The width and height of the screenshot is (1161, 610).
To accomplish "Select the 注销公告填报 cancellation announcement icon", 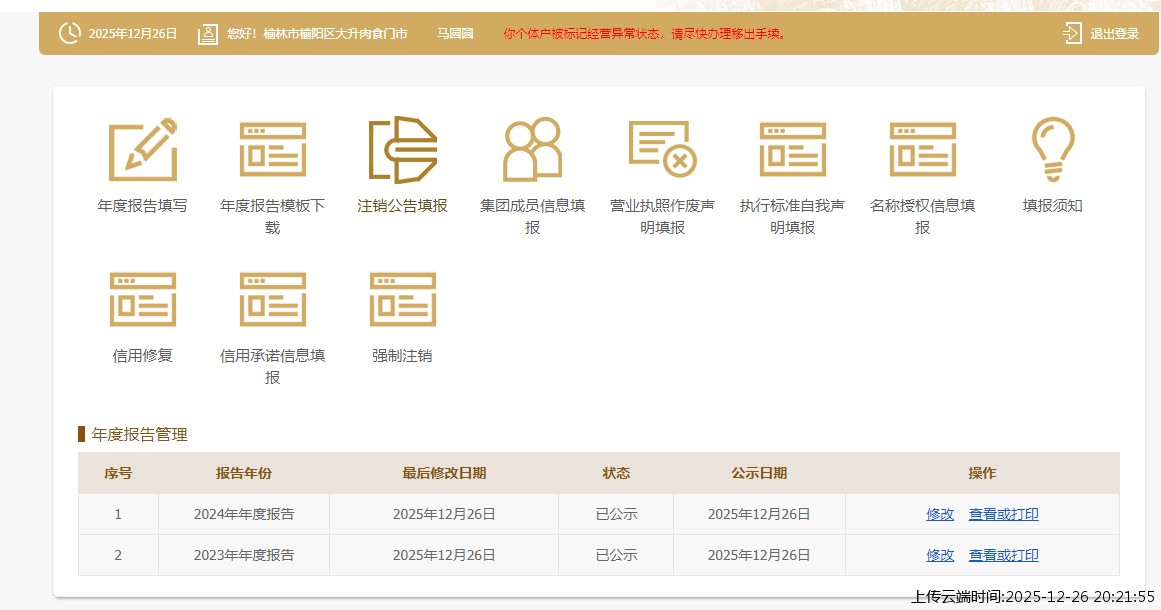I will coord(402,148).
